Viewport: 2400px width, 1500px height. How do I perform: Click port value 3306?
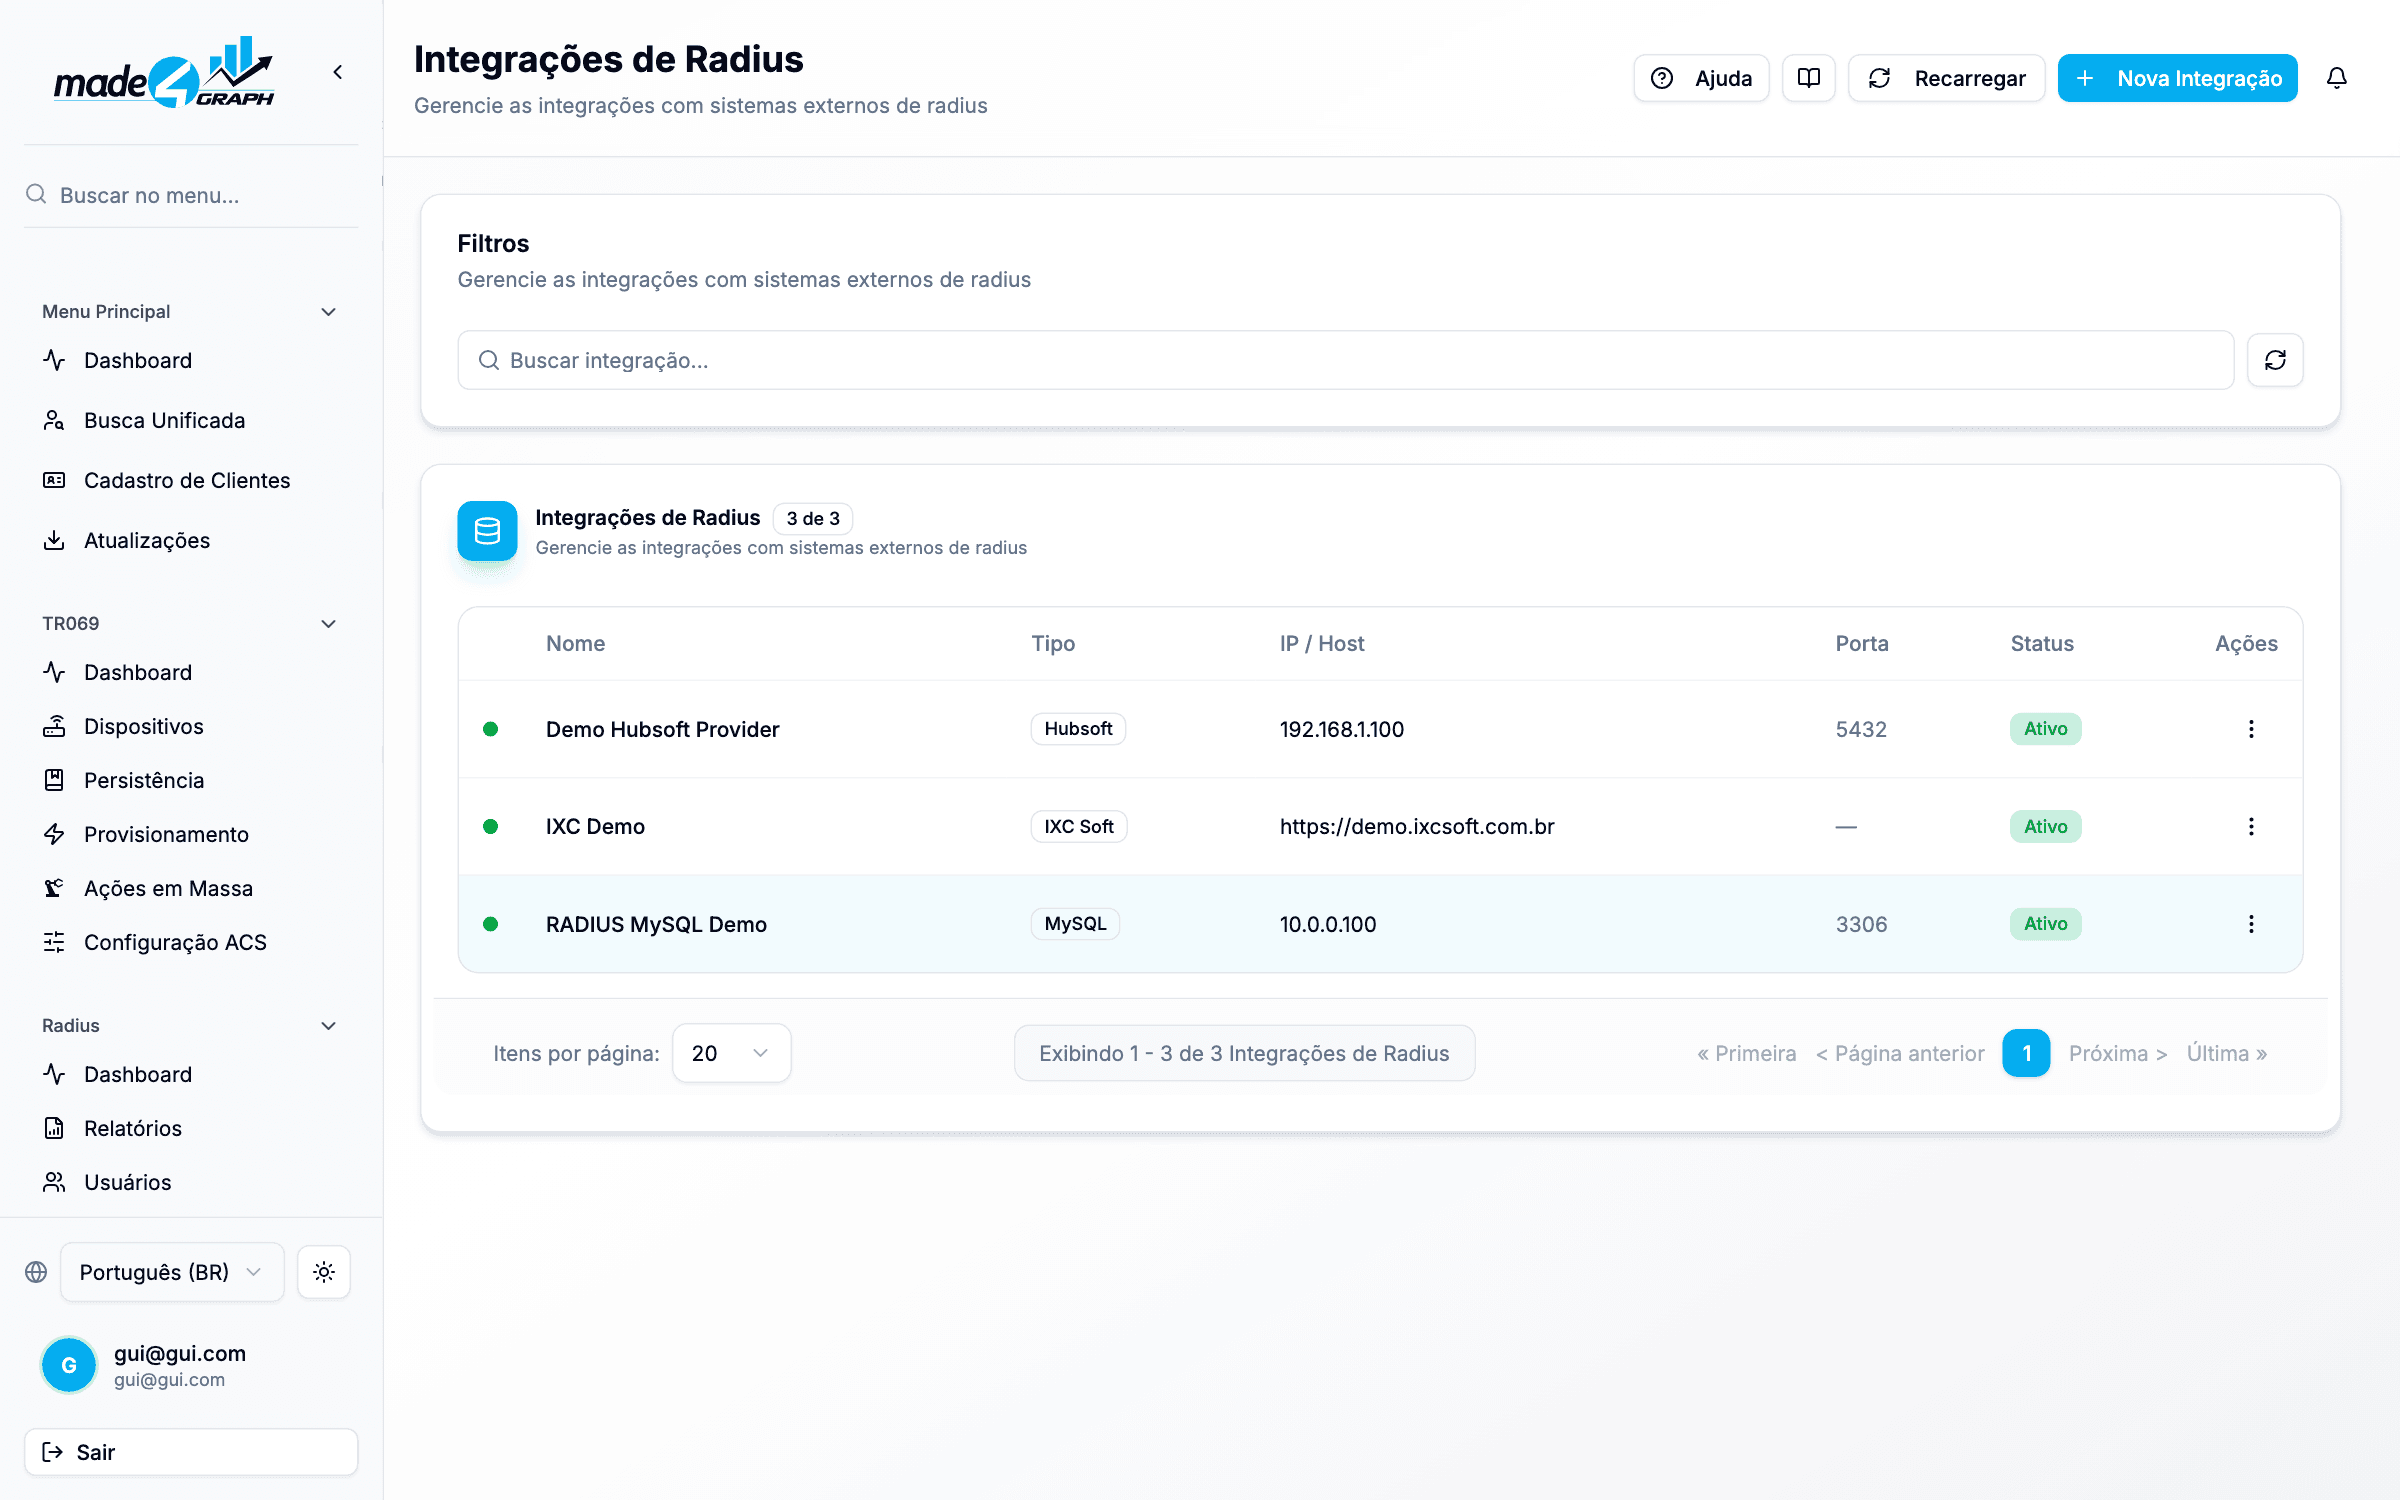coord(1861,924)
